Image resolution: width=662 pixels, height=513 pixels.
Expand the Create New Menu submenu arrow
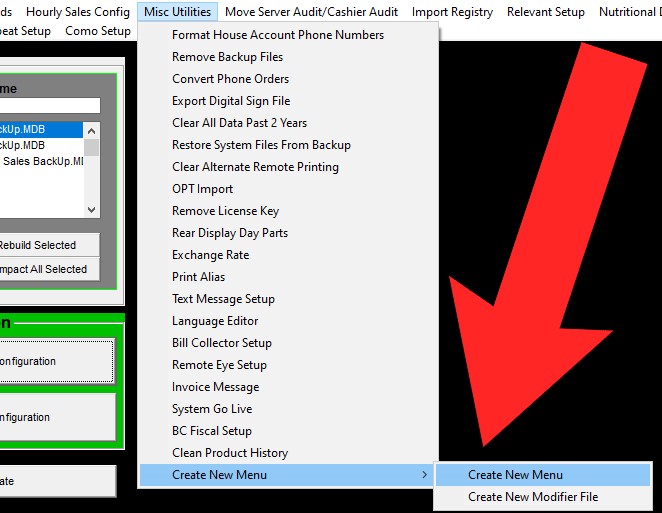point(425,475)
